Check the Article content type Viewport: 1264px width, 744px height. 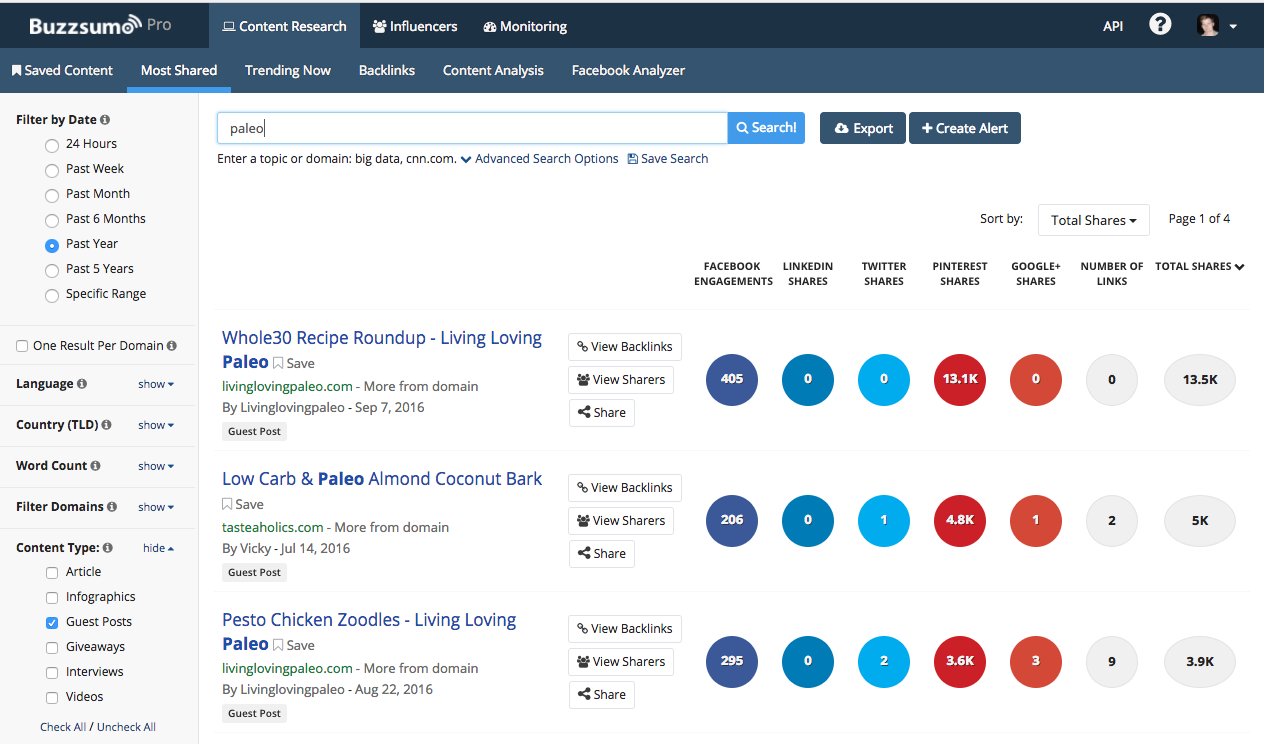52,573
